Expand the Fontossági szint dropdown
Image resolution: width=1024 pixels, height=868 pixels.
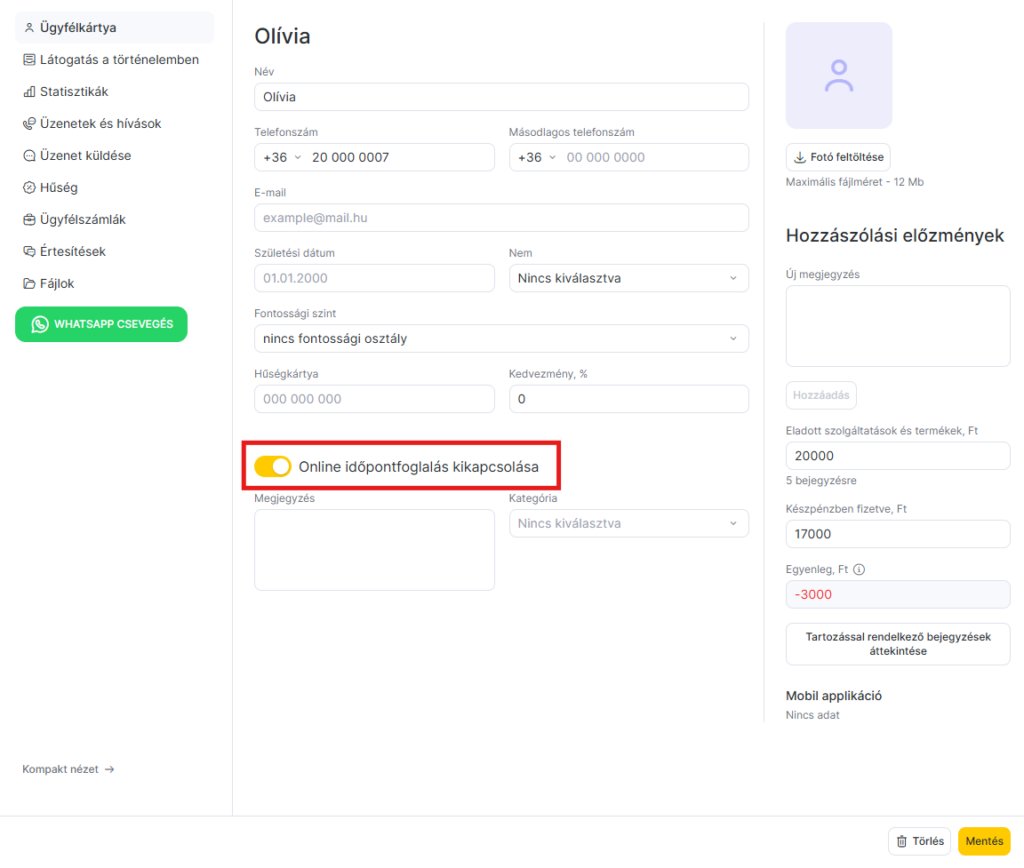(x=501, y=339)
